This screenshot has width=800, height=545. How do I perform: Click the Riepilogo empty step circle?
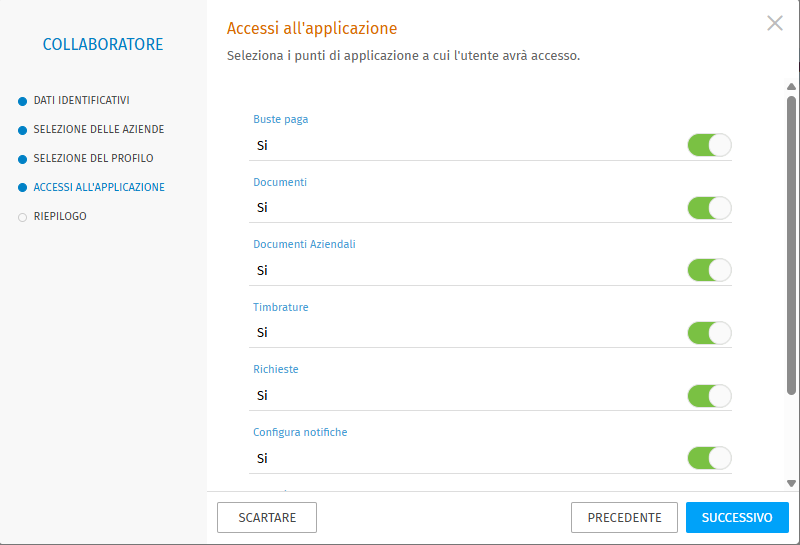[x=22, y=217]
